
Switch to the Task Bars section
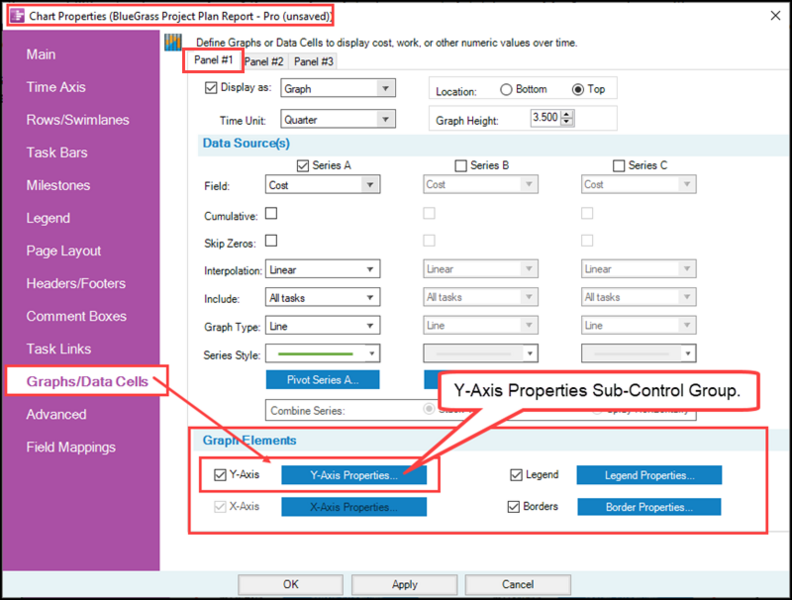(x=57, y=153)
